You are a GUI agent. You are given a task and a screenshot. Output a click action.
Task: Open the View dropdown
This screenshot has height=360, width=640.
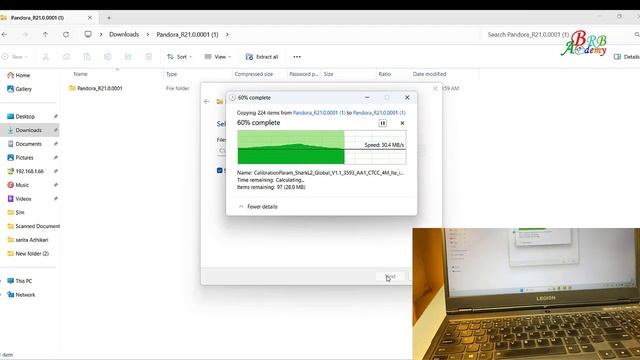[218, 57]
